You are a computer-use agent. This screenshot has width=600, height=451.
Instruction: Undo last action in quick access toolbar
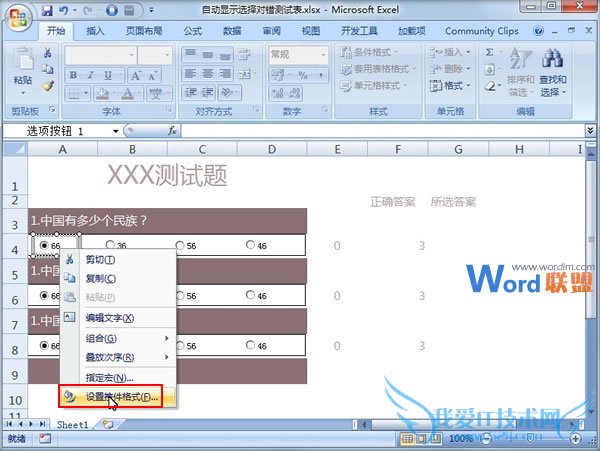coord(64,10)
